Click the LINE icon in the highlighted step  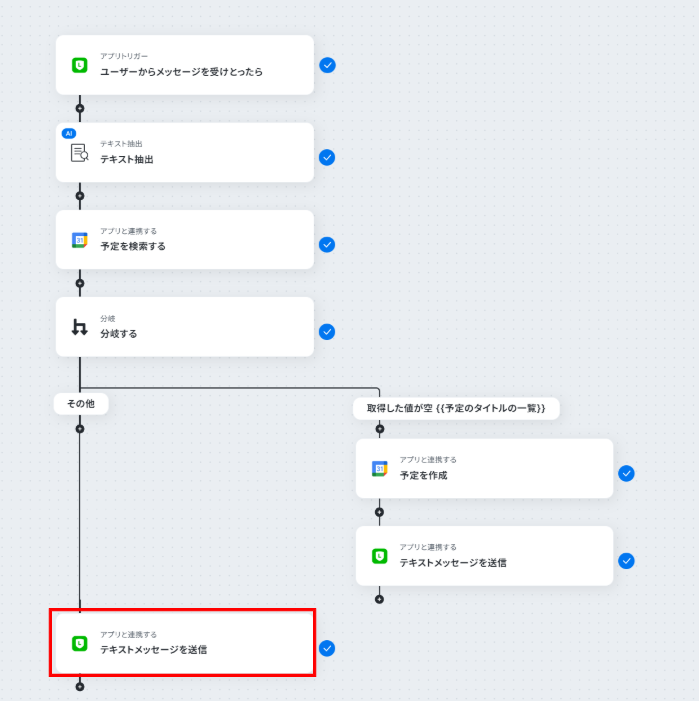point(80,643)
